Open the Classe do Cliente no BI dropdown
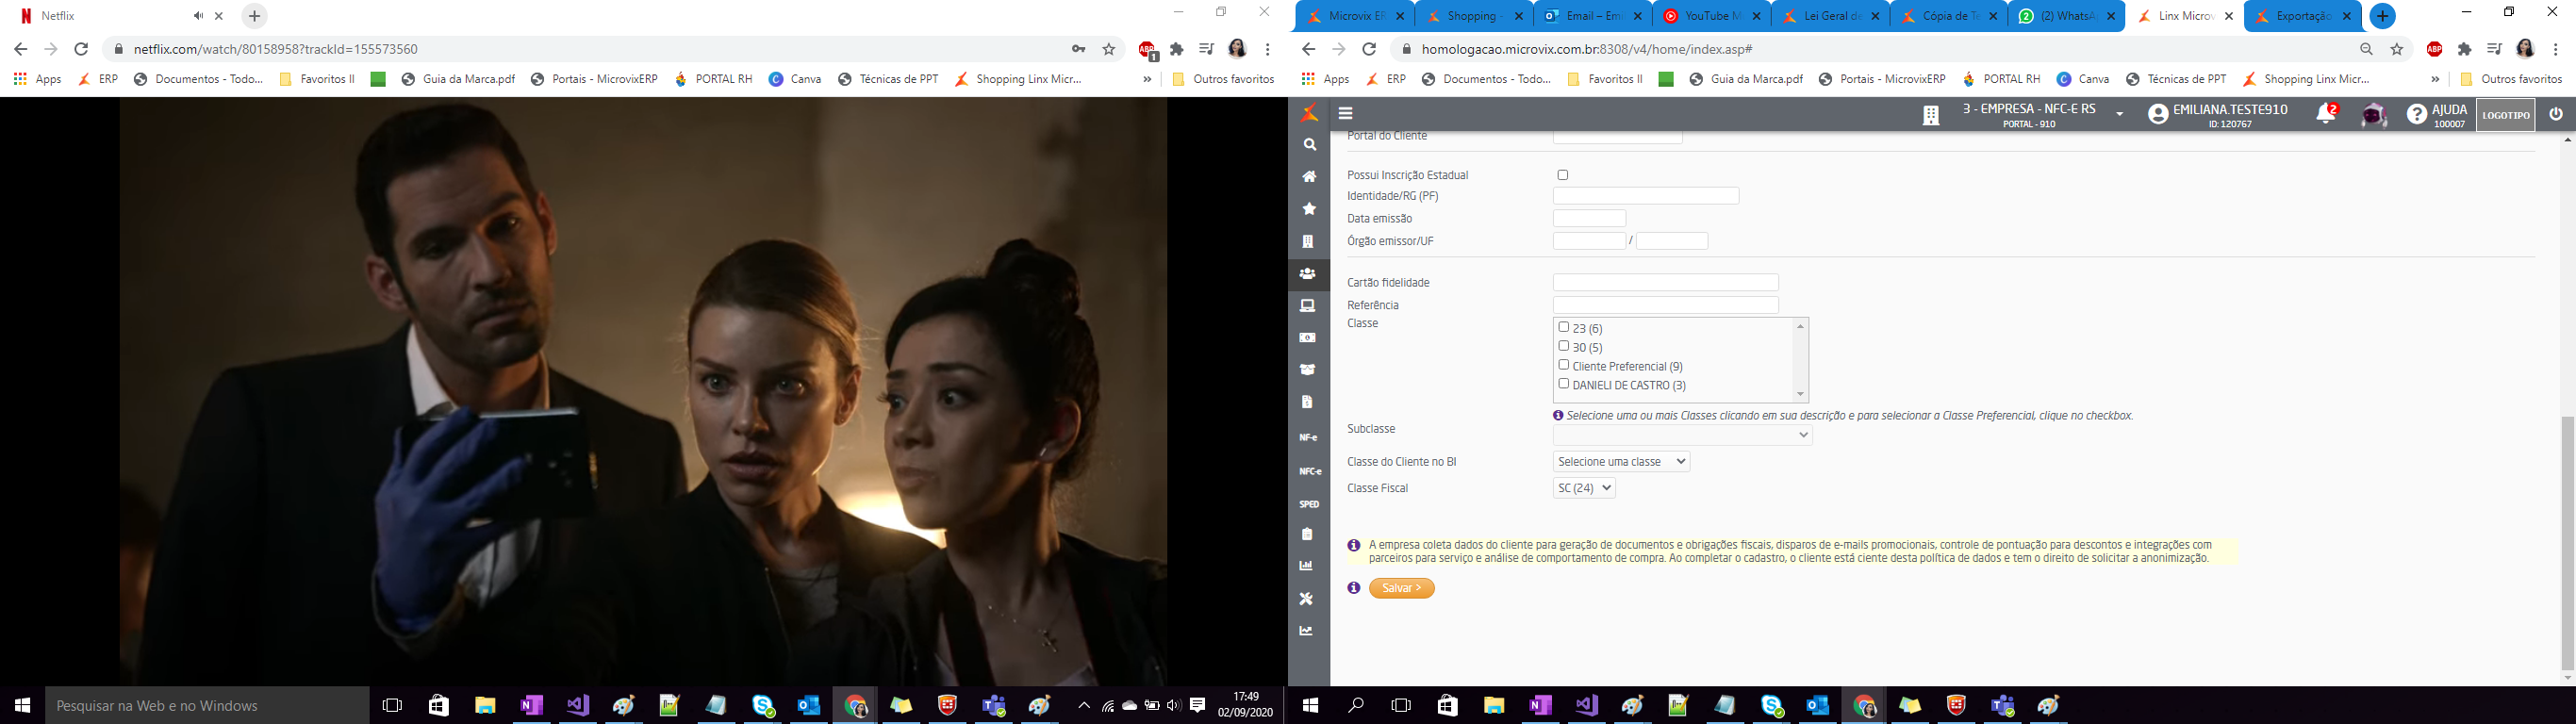This screenshot has height=724, width=2576. coord(1621,461)
